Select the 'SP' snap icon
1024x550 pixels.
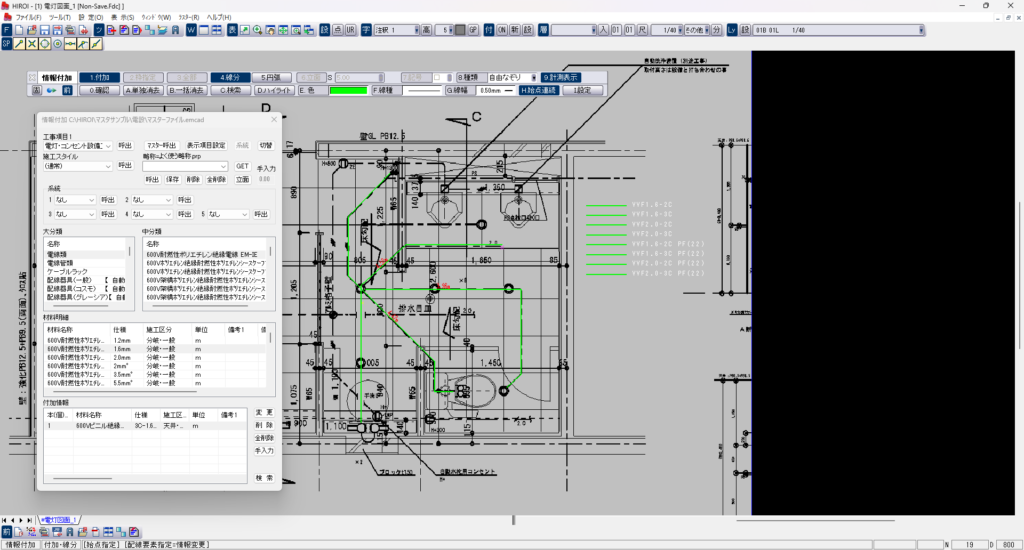click(6, 44)
